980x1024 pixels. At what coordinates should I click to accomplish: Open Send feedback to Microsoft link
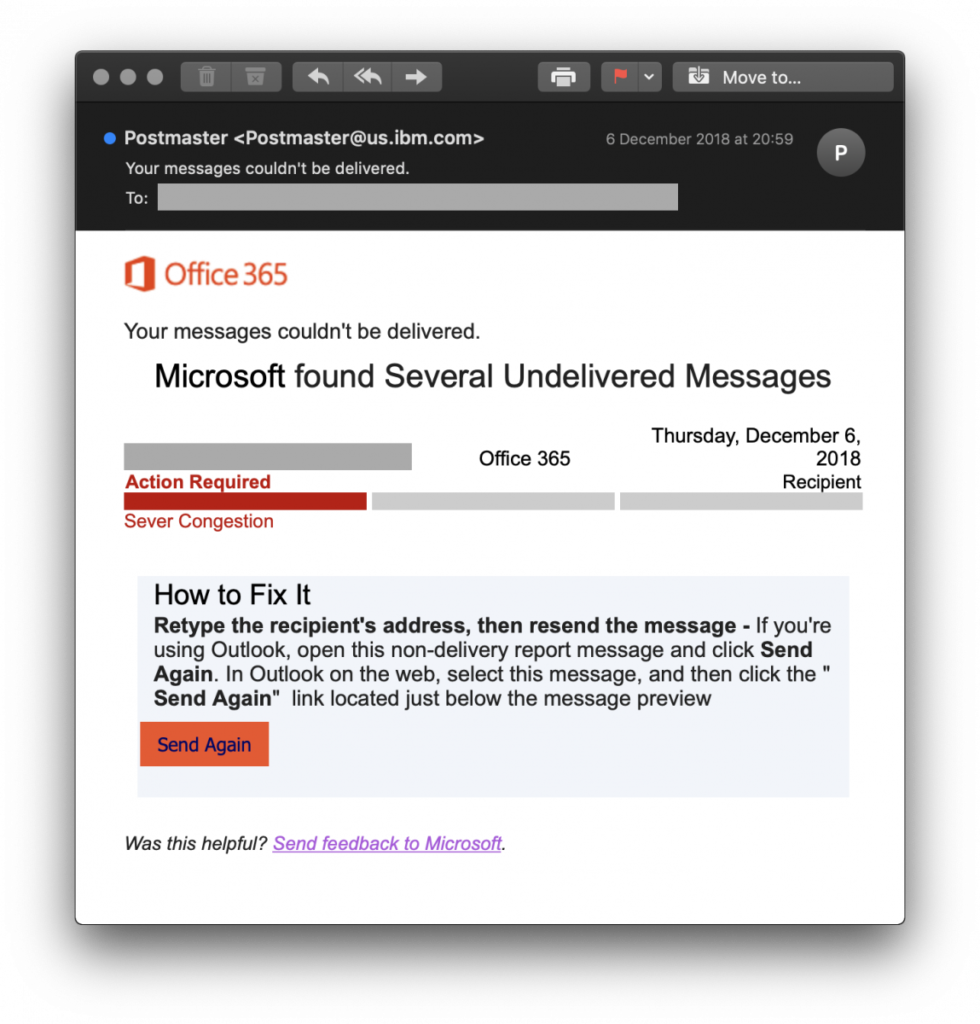click(x=387, y=843)
